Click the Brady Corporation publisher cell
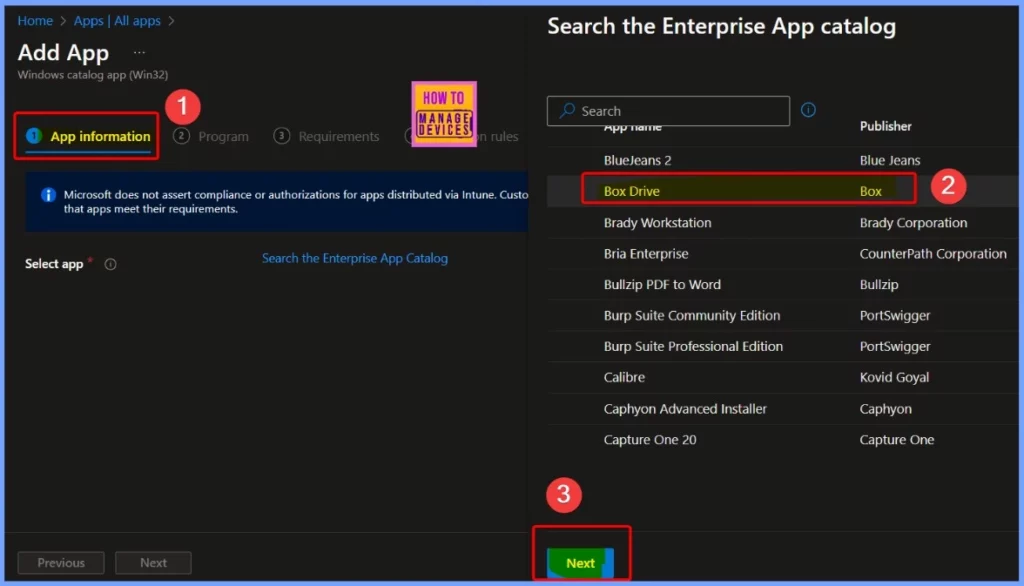This screenshot has width=1024, height=586. pos(913,223)
